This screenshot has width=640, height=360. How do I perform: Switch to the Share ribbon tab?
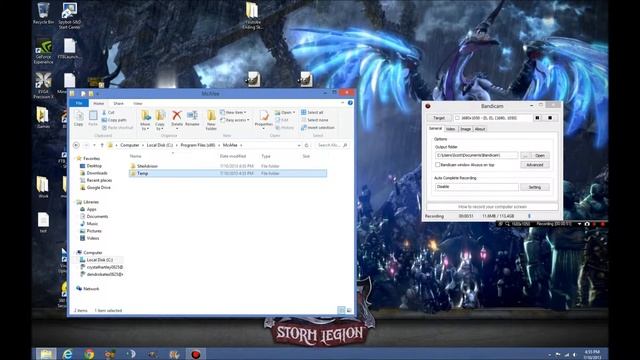tap(118, 103)
